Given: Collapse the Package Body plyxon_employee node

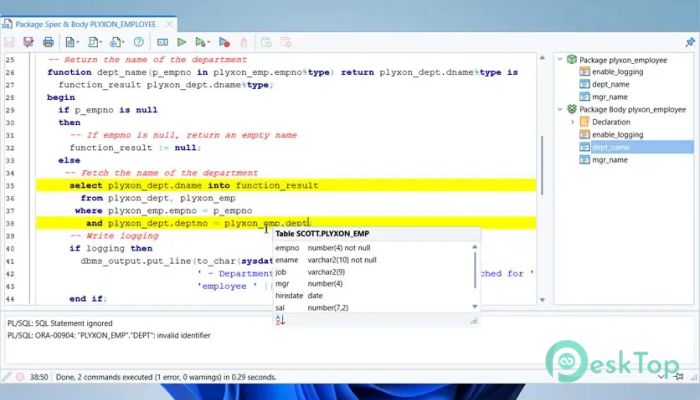Looking at the screenshot, I should click(x=560, y=109).
